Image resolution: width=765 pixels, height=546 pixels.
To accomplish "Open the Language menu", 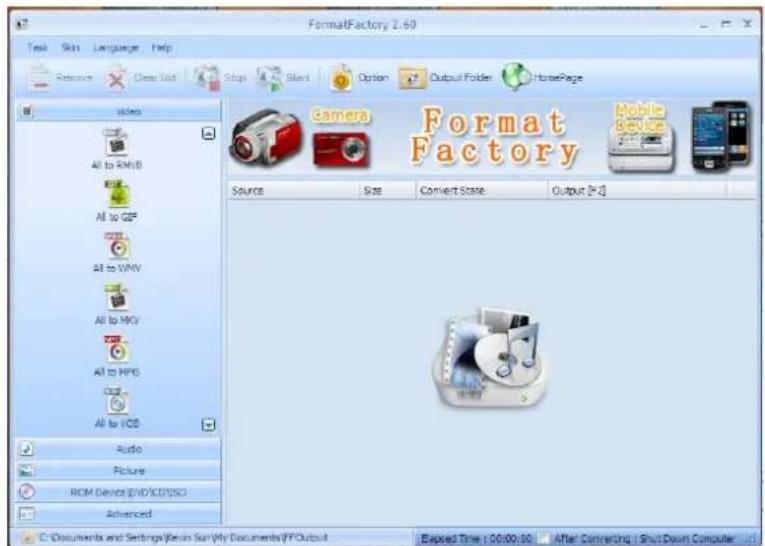I will pyautogui.click(x=116, y=48).
